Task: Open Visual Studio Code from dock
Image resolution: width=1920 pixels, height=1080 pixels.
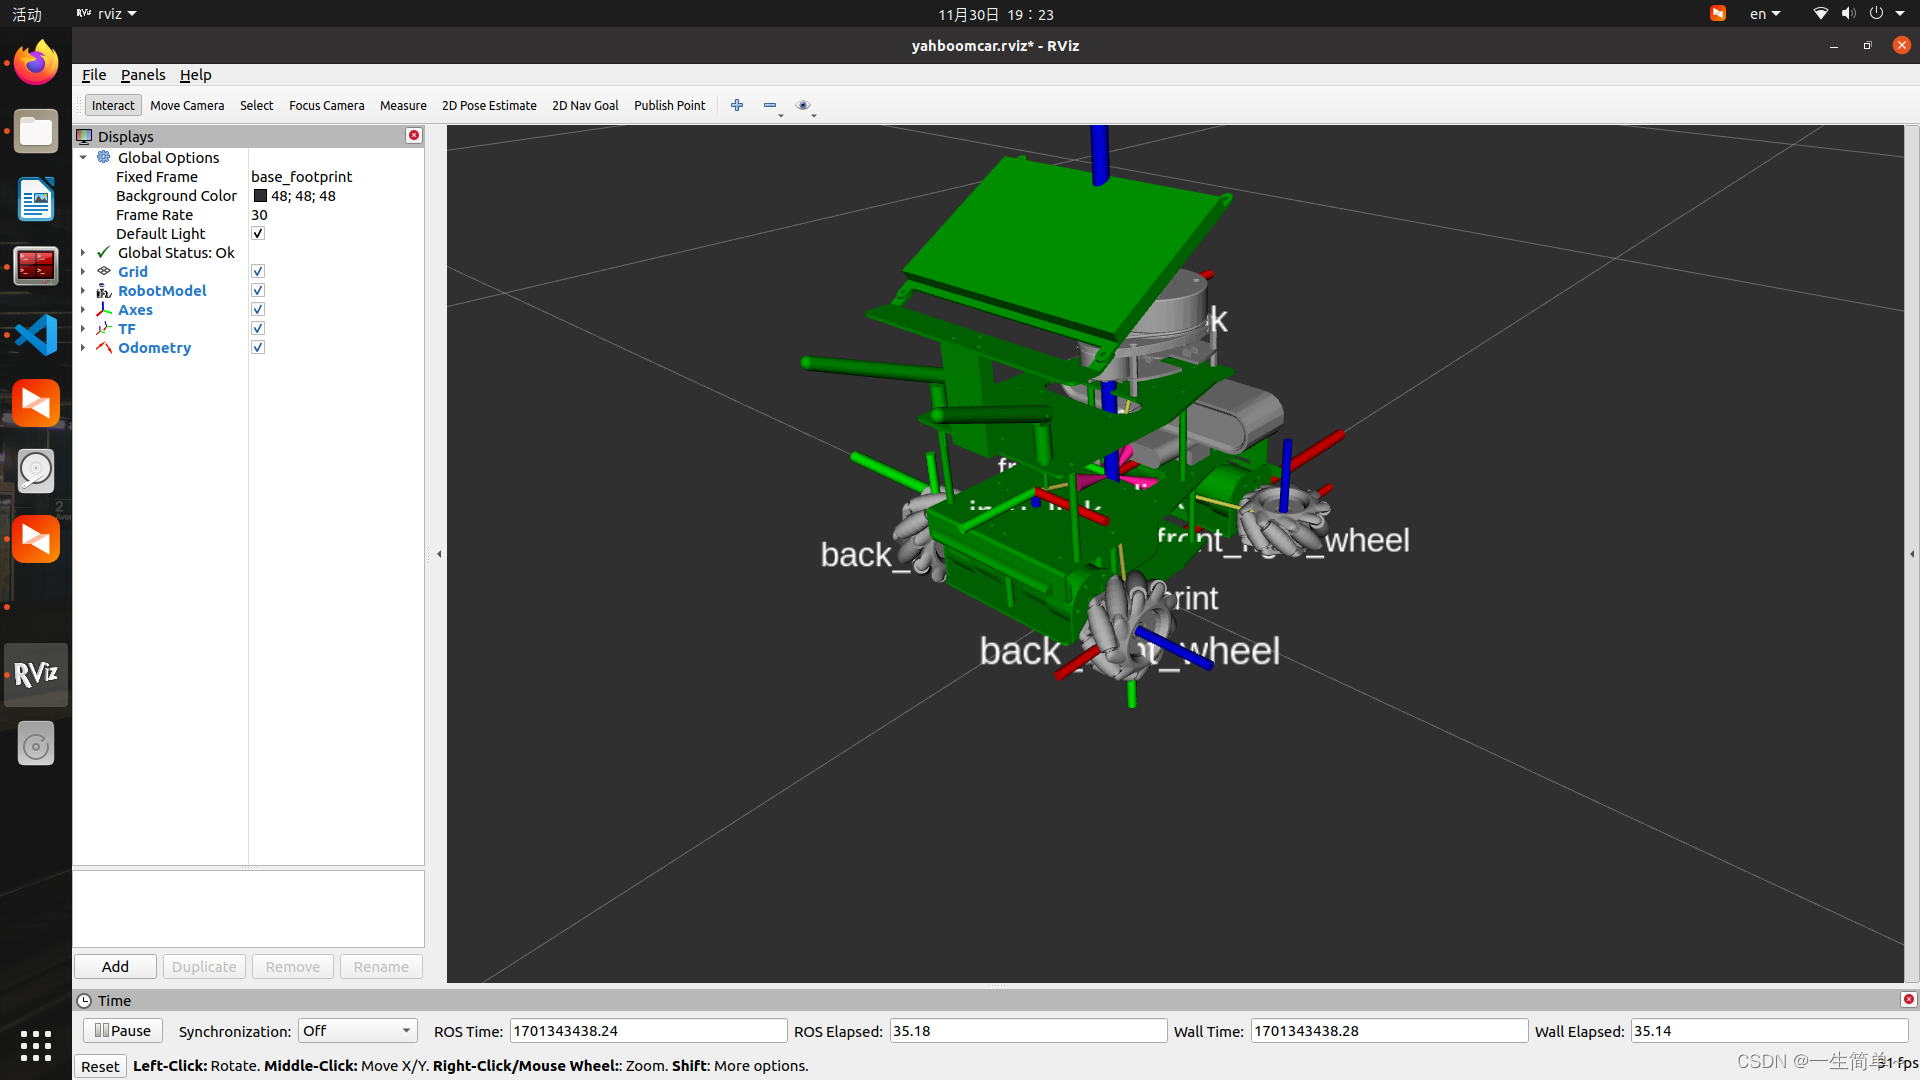Action: pyautogui.click(x=36, y=335)
